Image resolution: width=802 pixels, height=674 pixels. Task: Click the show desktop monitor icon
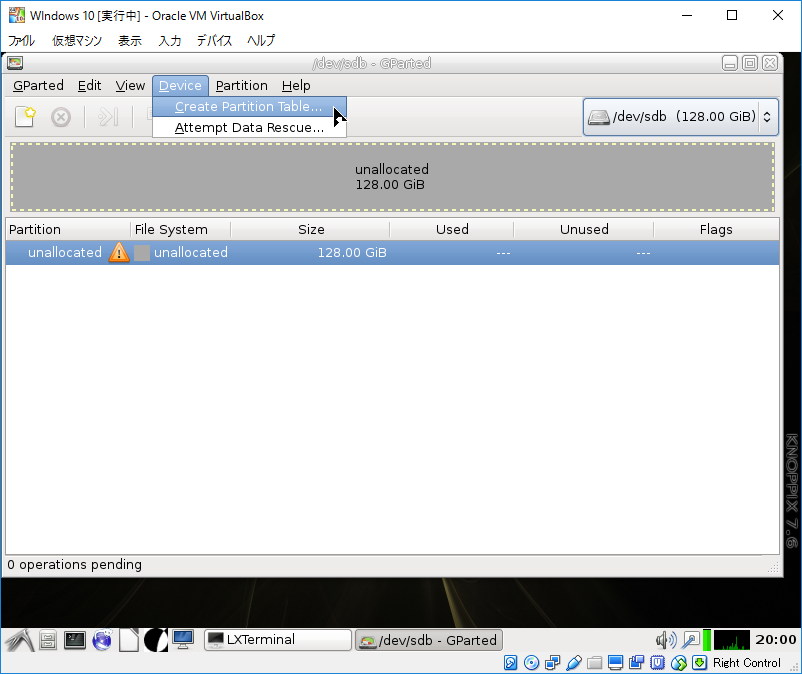pos(183,640)
